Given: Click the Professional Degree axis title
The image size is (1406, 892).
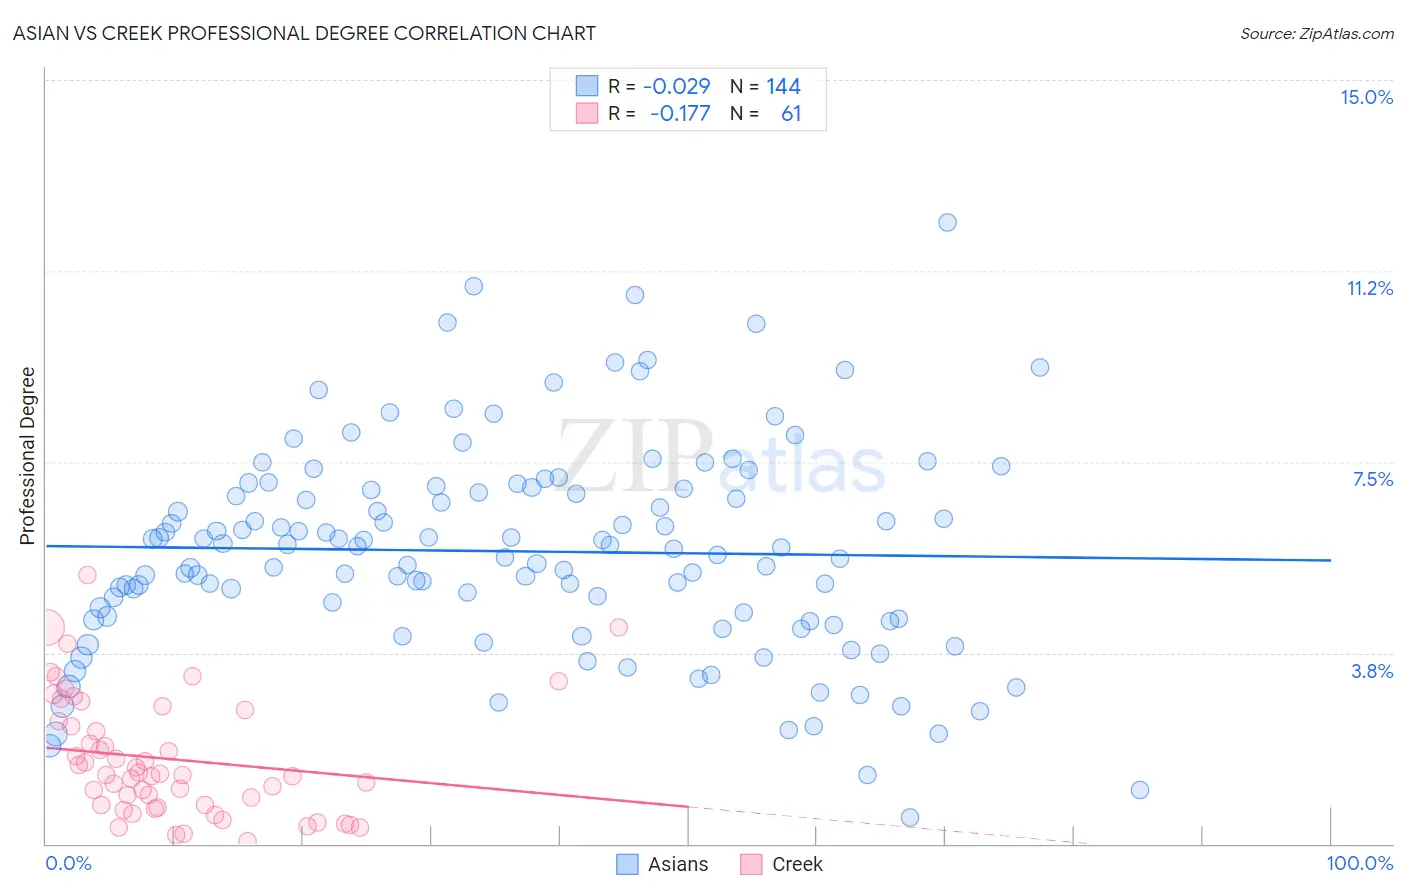Looking at the screenshot, I should [x=27, y=456].
